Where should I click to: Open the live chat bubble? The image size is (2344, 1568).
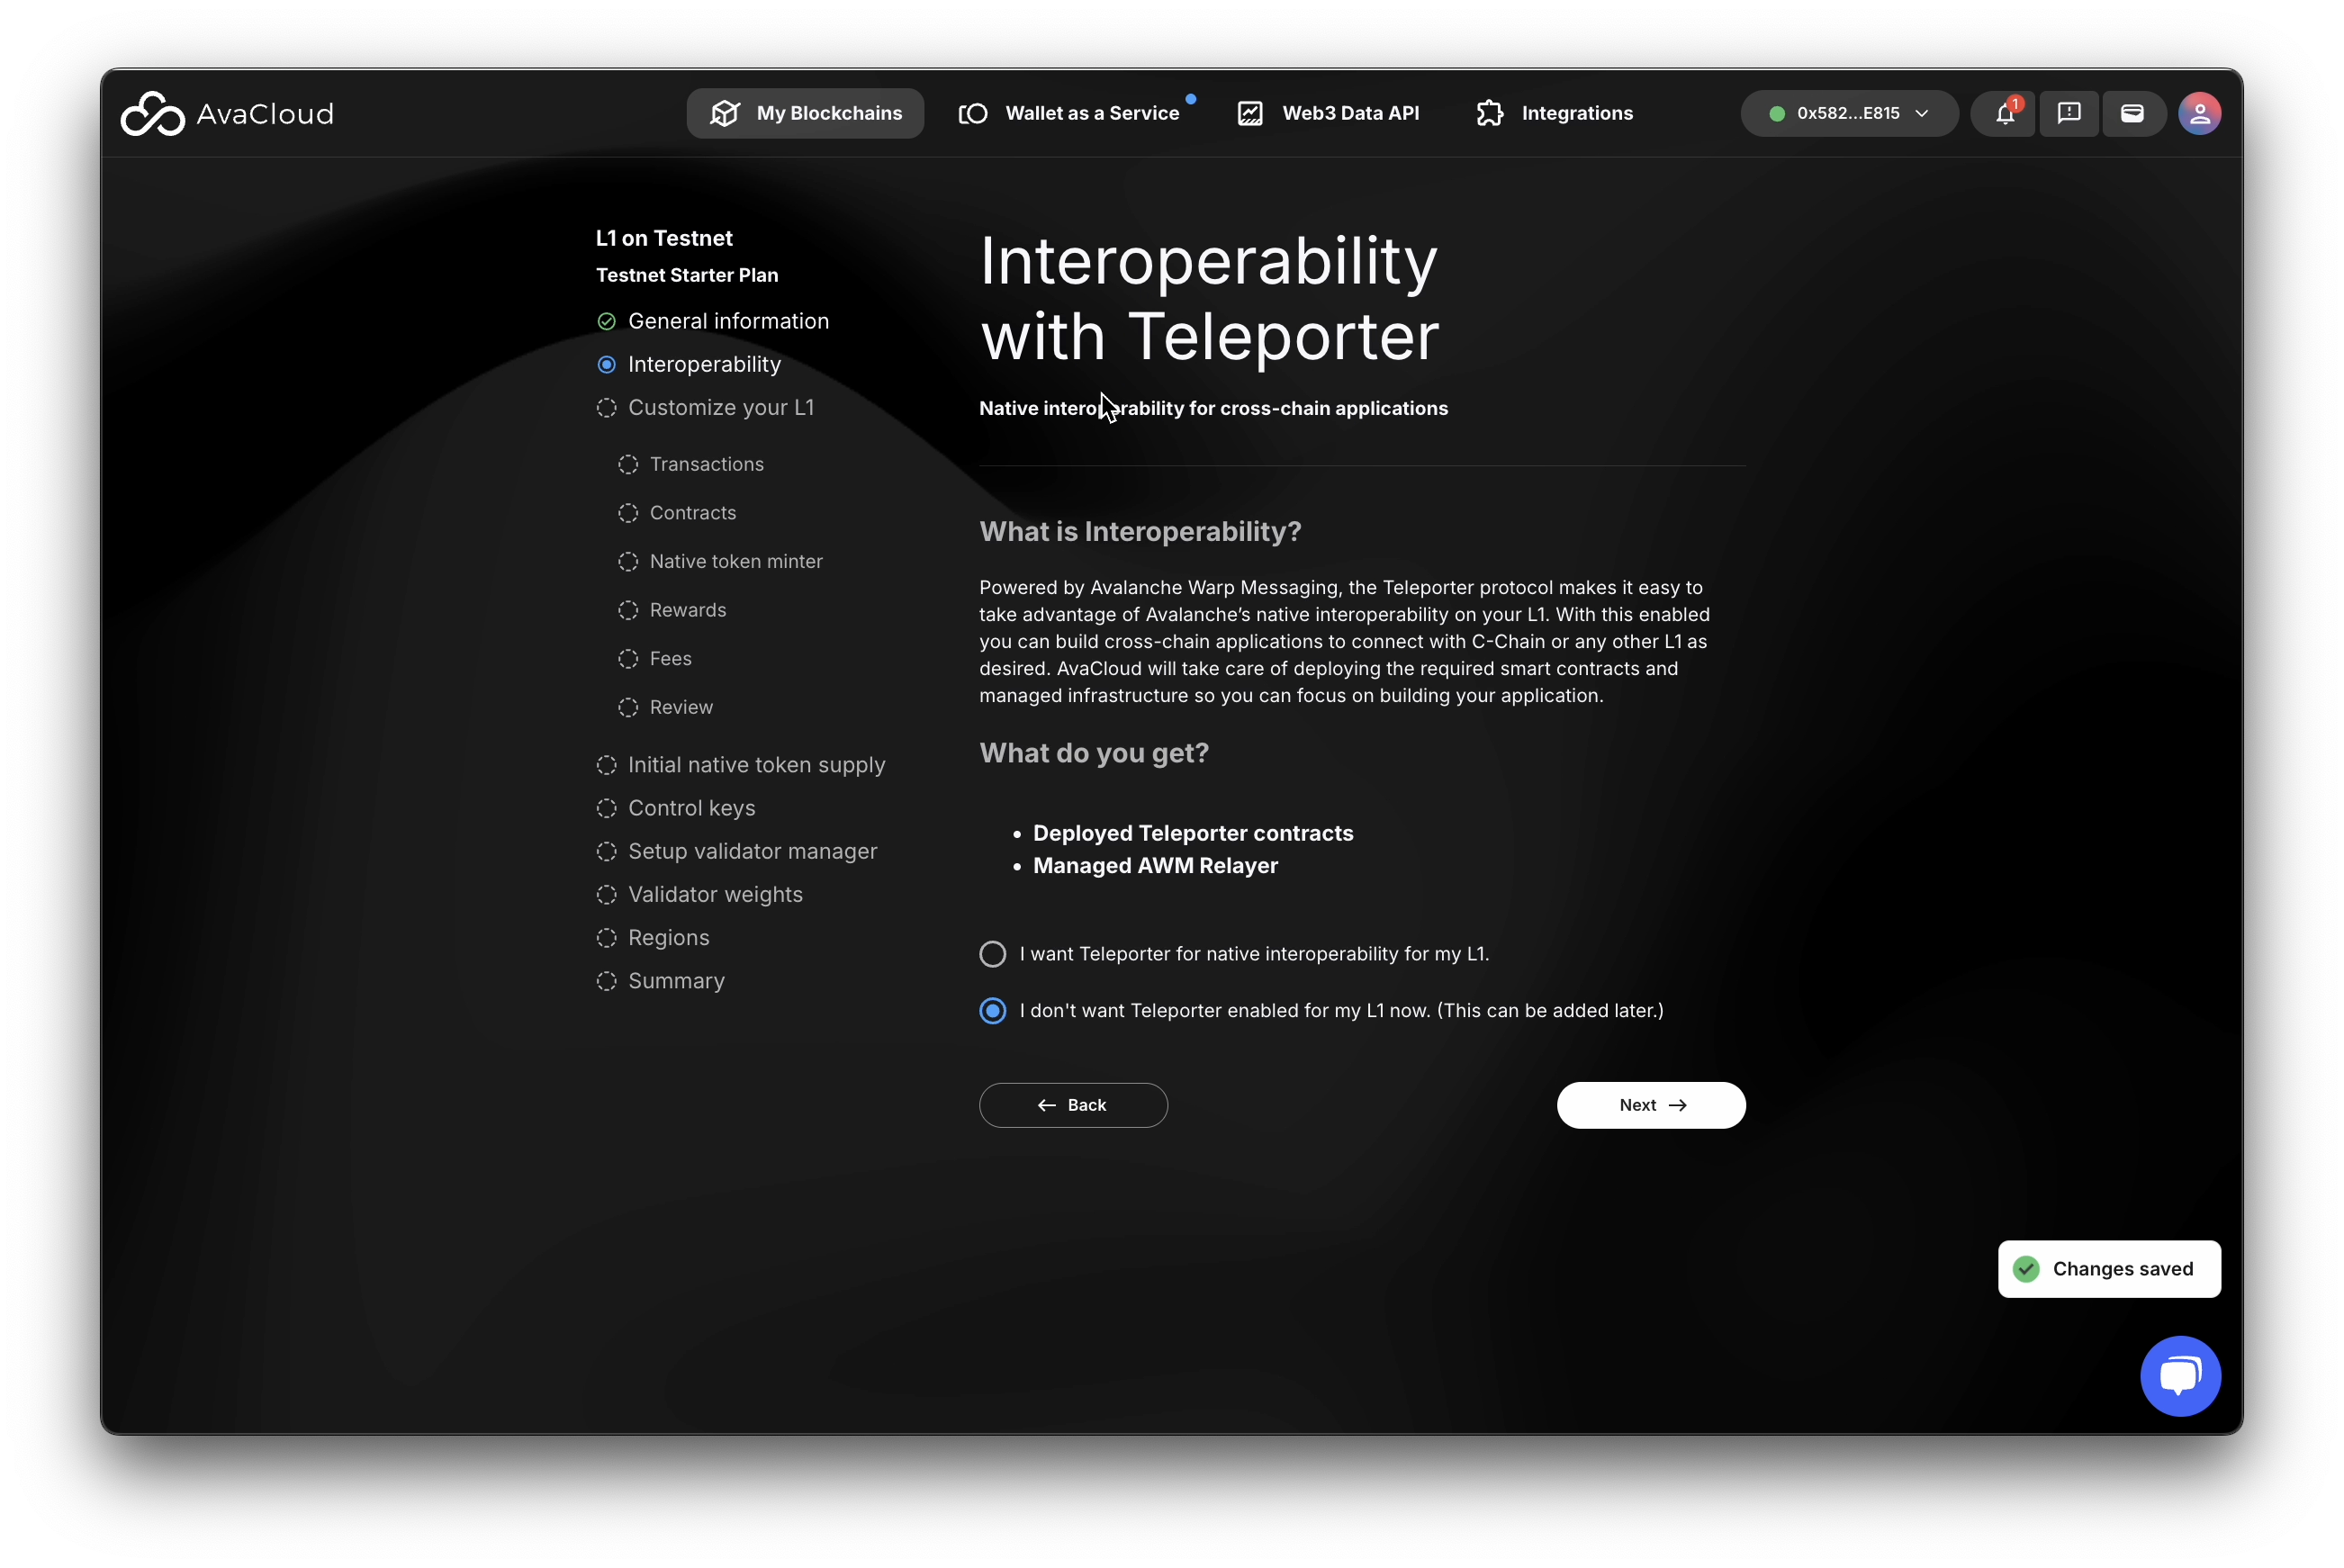(x=2180, y=1376)
